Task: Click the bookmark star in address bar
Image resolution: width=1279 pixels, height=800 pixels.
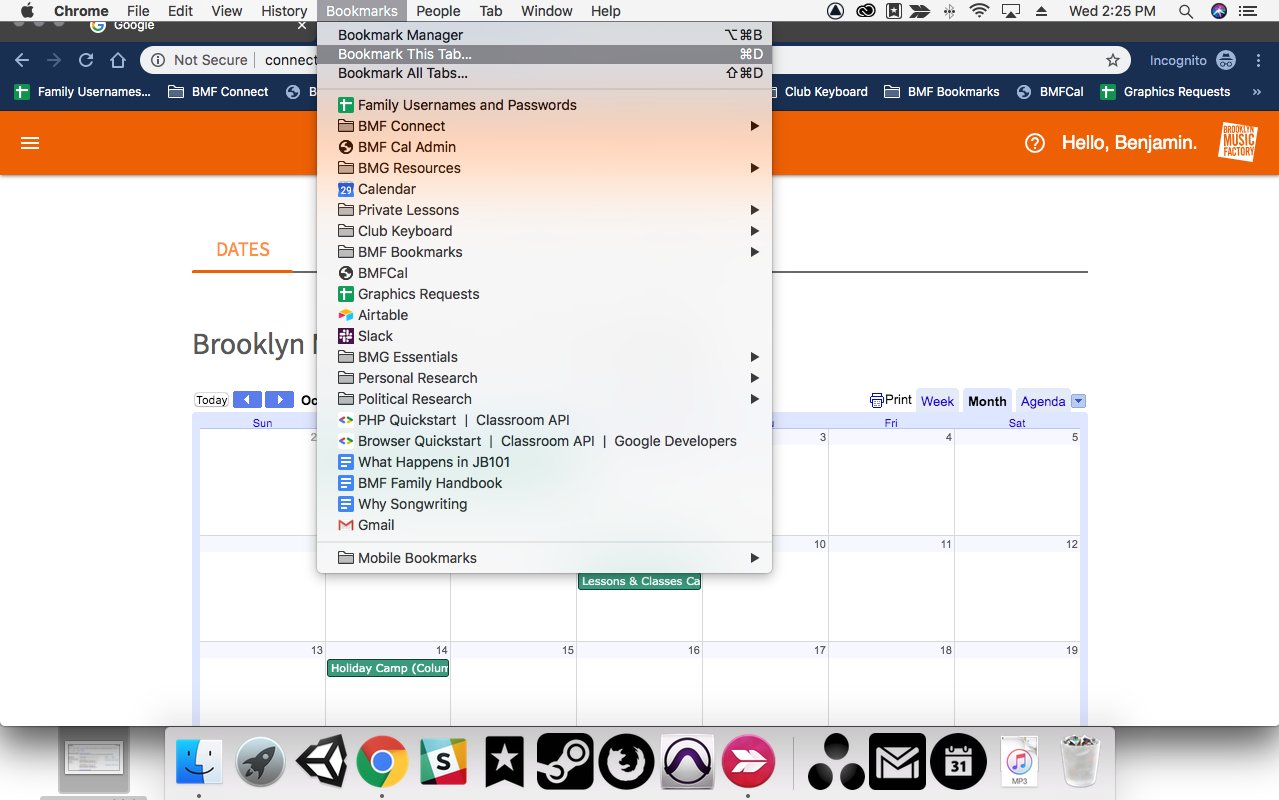Action: [1113, 60]
